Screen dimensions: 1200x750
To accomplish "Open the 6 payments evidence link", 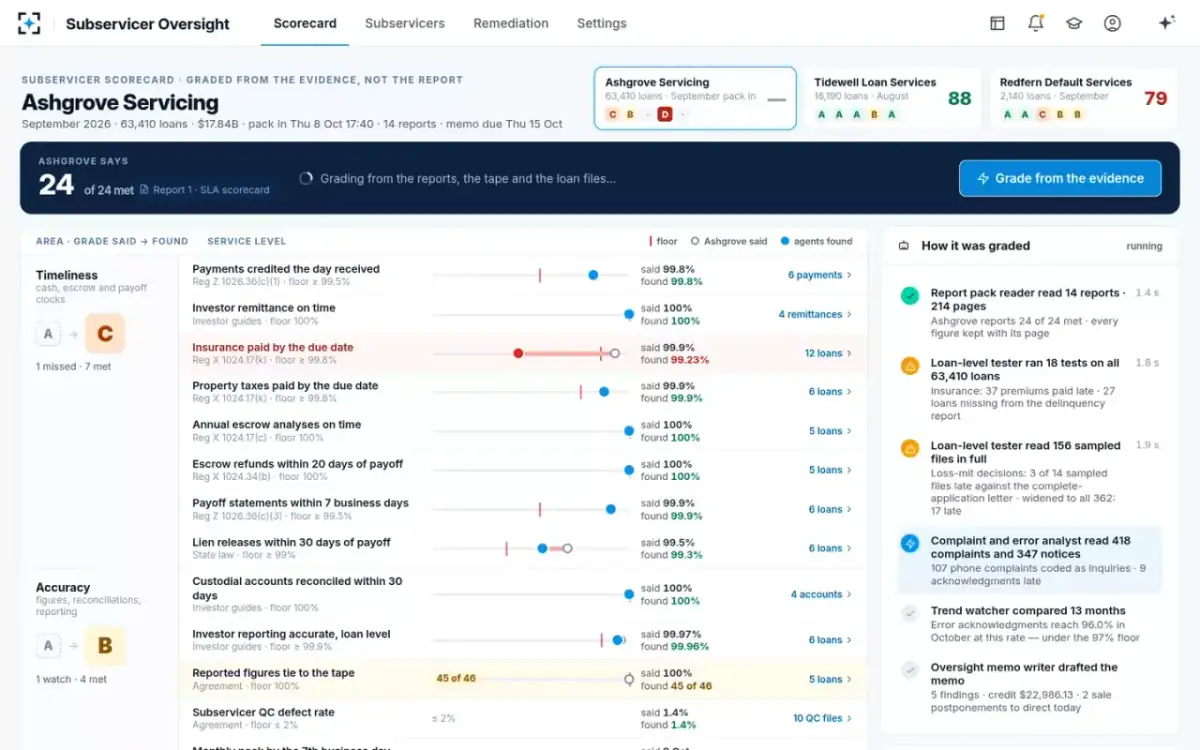I will pyautogui.click(x=820, y=275).
